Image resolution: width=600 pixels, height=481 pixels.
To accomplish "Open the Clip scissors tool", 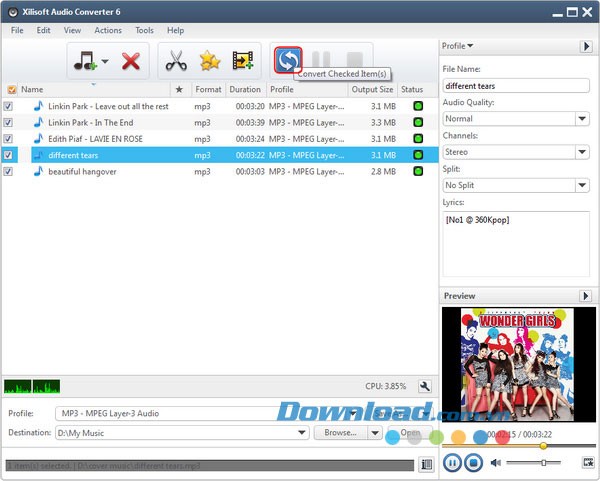I will click(x=176, y=61).
